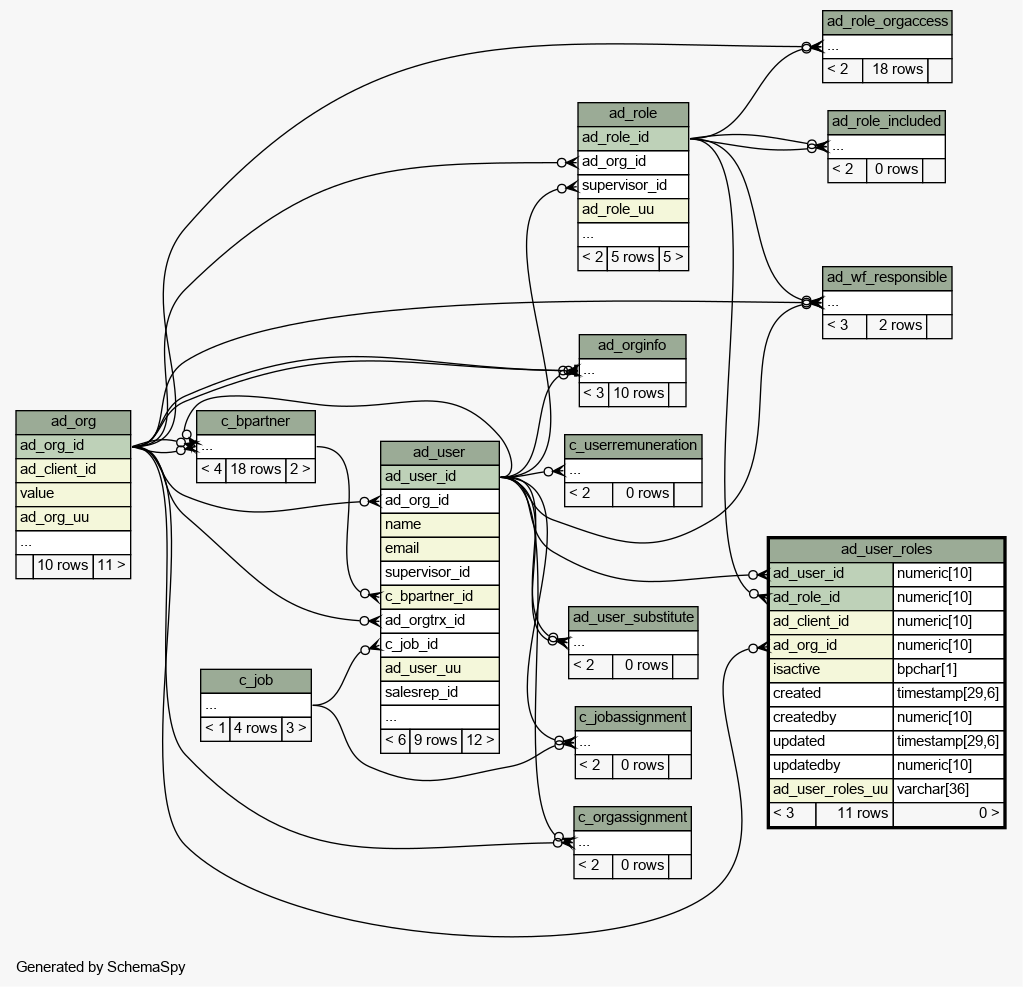The width and height of the screenshot is (1023, 987).
Task: Click '18 rows' count in ad_role_orgaccess
Action: click(895, 70)
